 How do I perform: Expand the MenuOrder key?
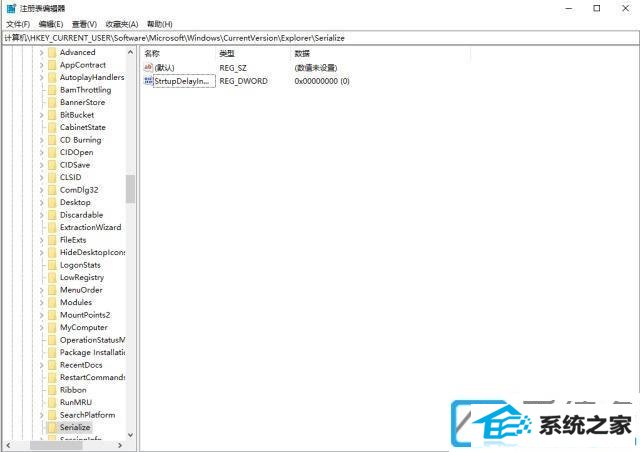click(x=41, y=290)
